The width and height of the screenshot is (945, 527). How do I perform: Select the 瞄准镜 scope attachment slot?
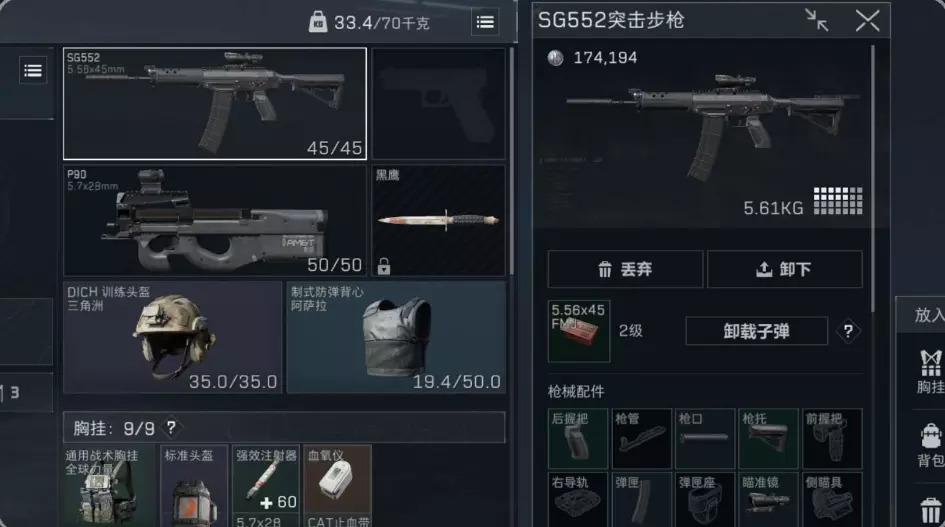768,499
